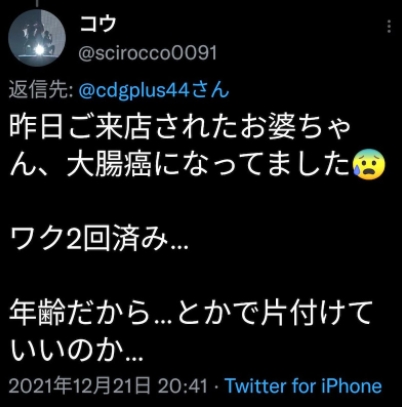The width and height of the screenshot is (402, 407).
Task: Click the line ワク2回済み…
Action: (99, 239)
